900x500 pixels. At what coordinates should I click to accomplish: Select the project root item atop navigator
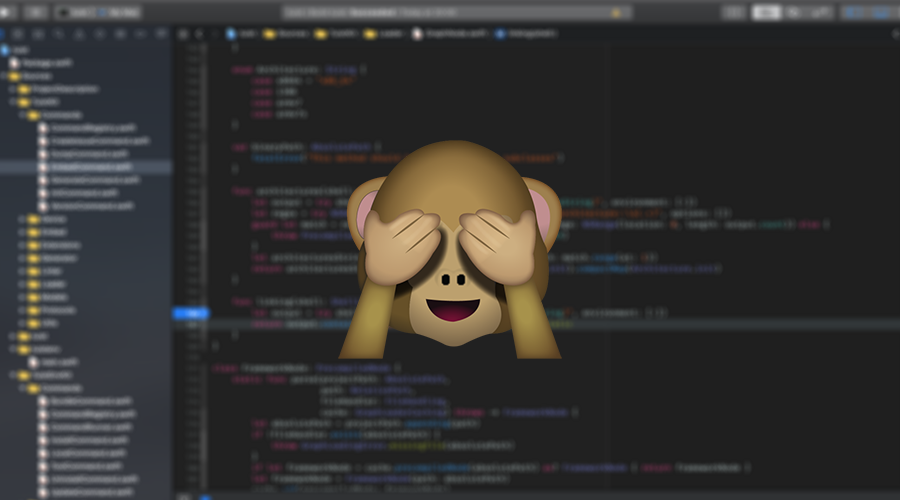tap(16, 50)
